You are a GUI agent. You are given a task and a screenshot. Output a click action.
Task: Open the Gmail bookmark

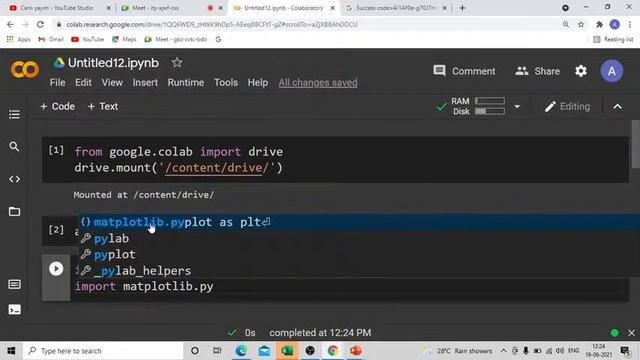tap(51, 39)
